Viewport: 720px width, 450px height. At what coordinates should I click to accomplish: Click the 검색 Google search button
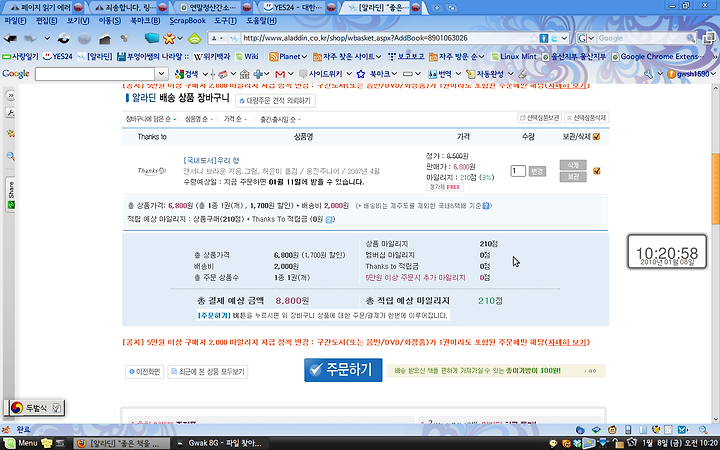(186, 74)
